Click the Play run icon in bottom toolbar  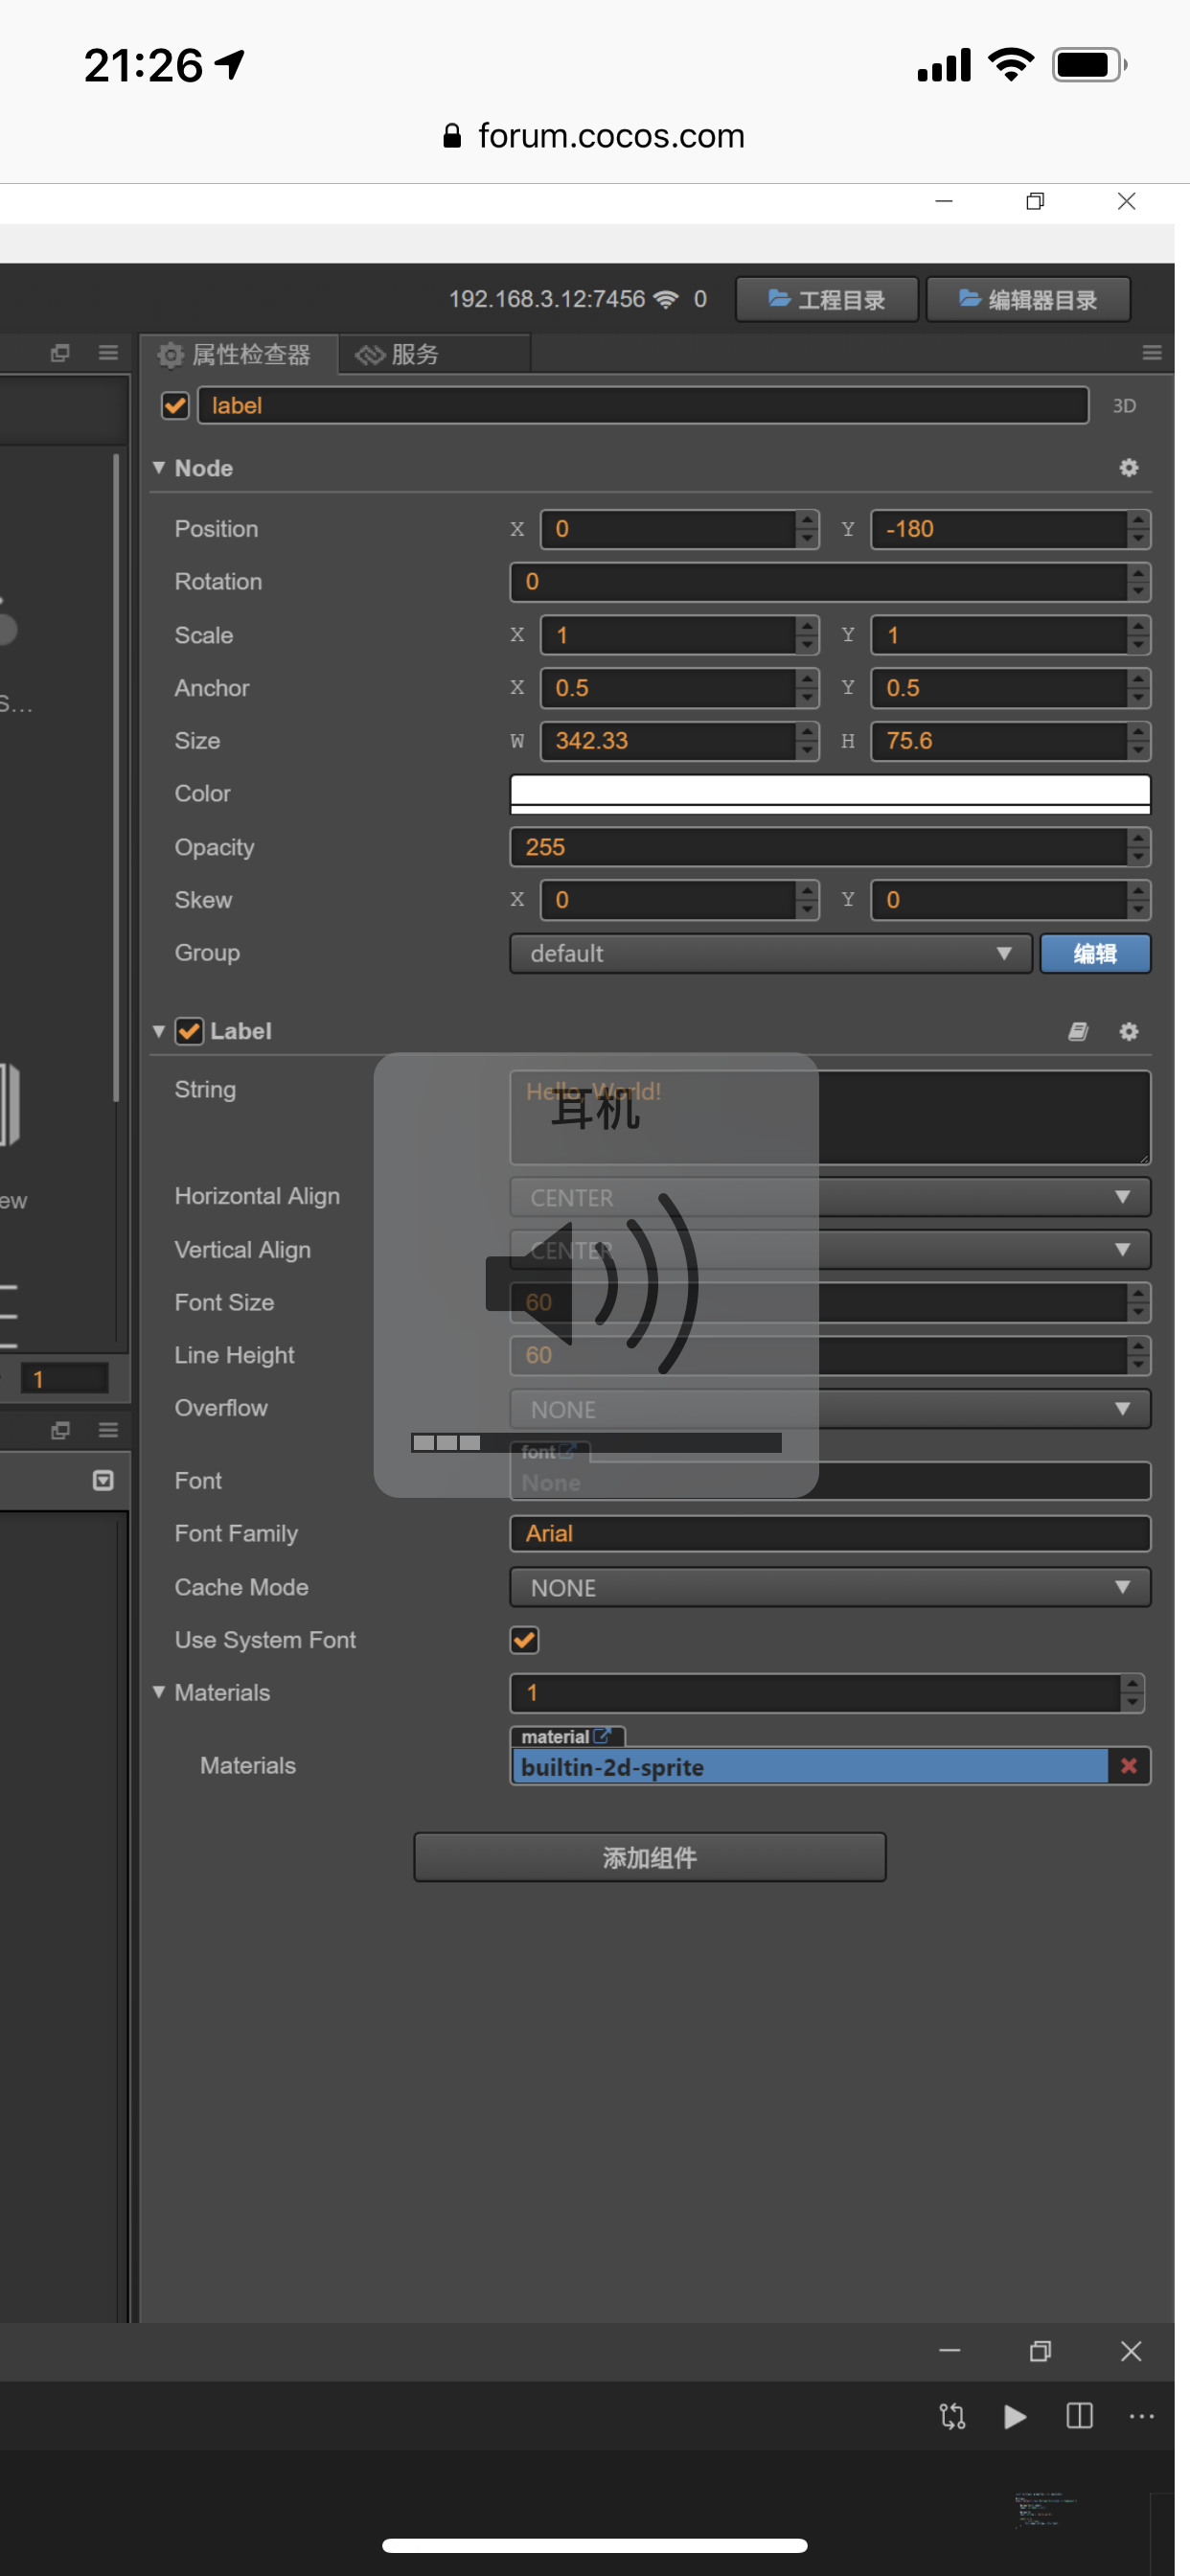[x=1015, y=2416]
